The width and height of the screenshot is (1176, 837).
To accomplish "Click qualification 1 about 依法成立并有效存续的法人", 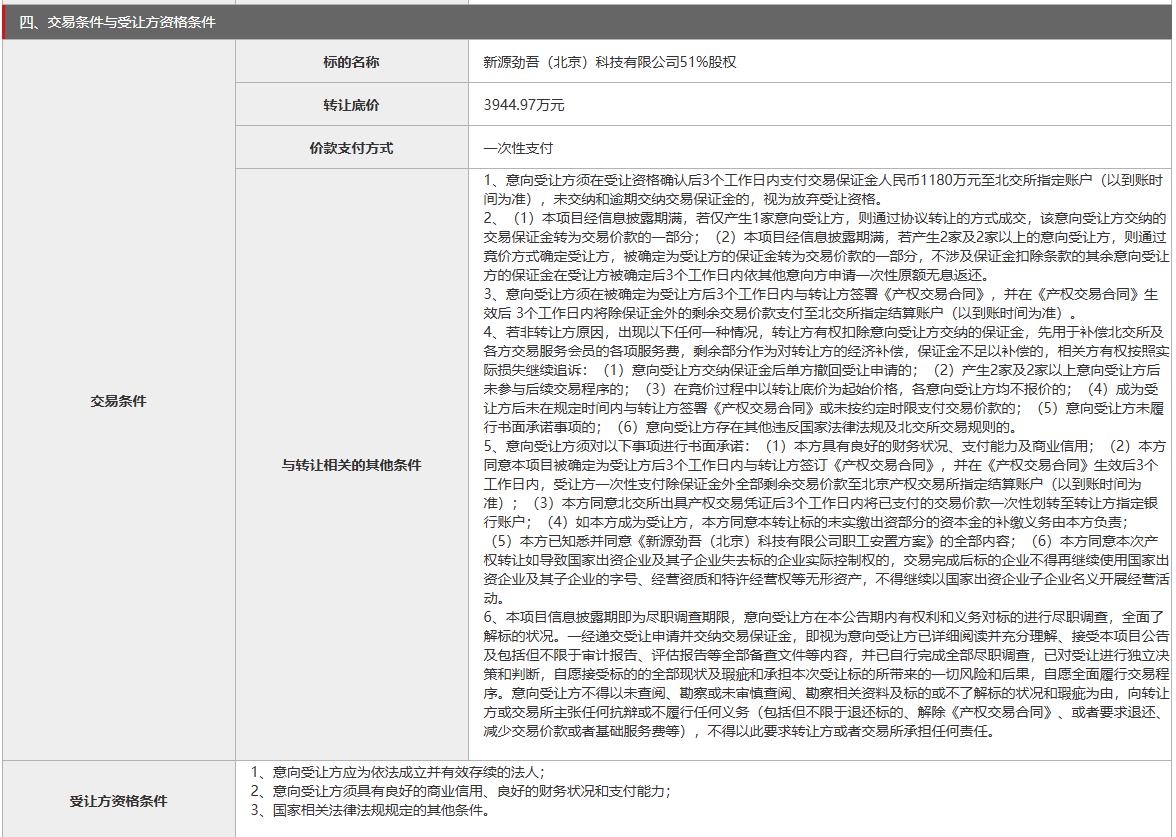I will [398, 772].
